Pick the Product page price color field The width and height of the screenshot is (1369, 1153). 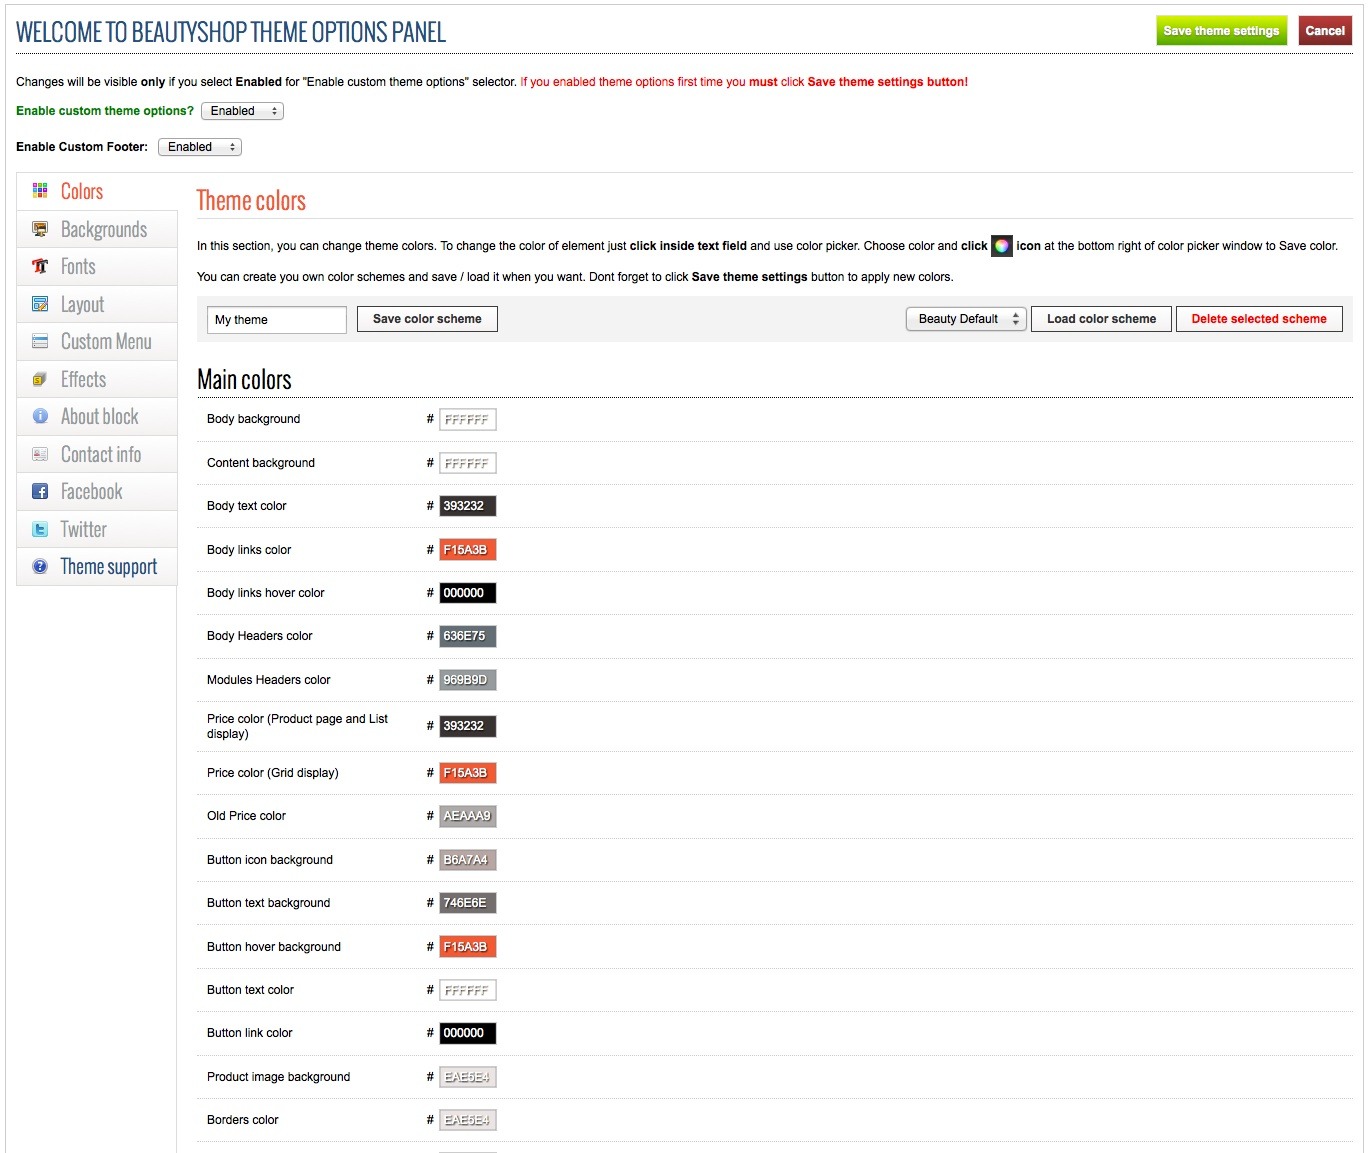pos(468,726)
